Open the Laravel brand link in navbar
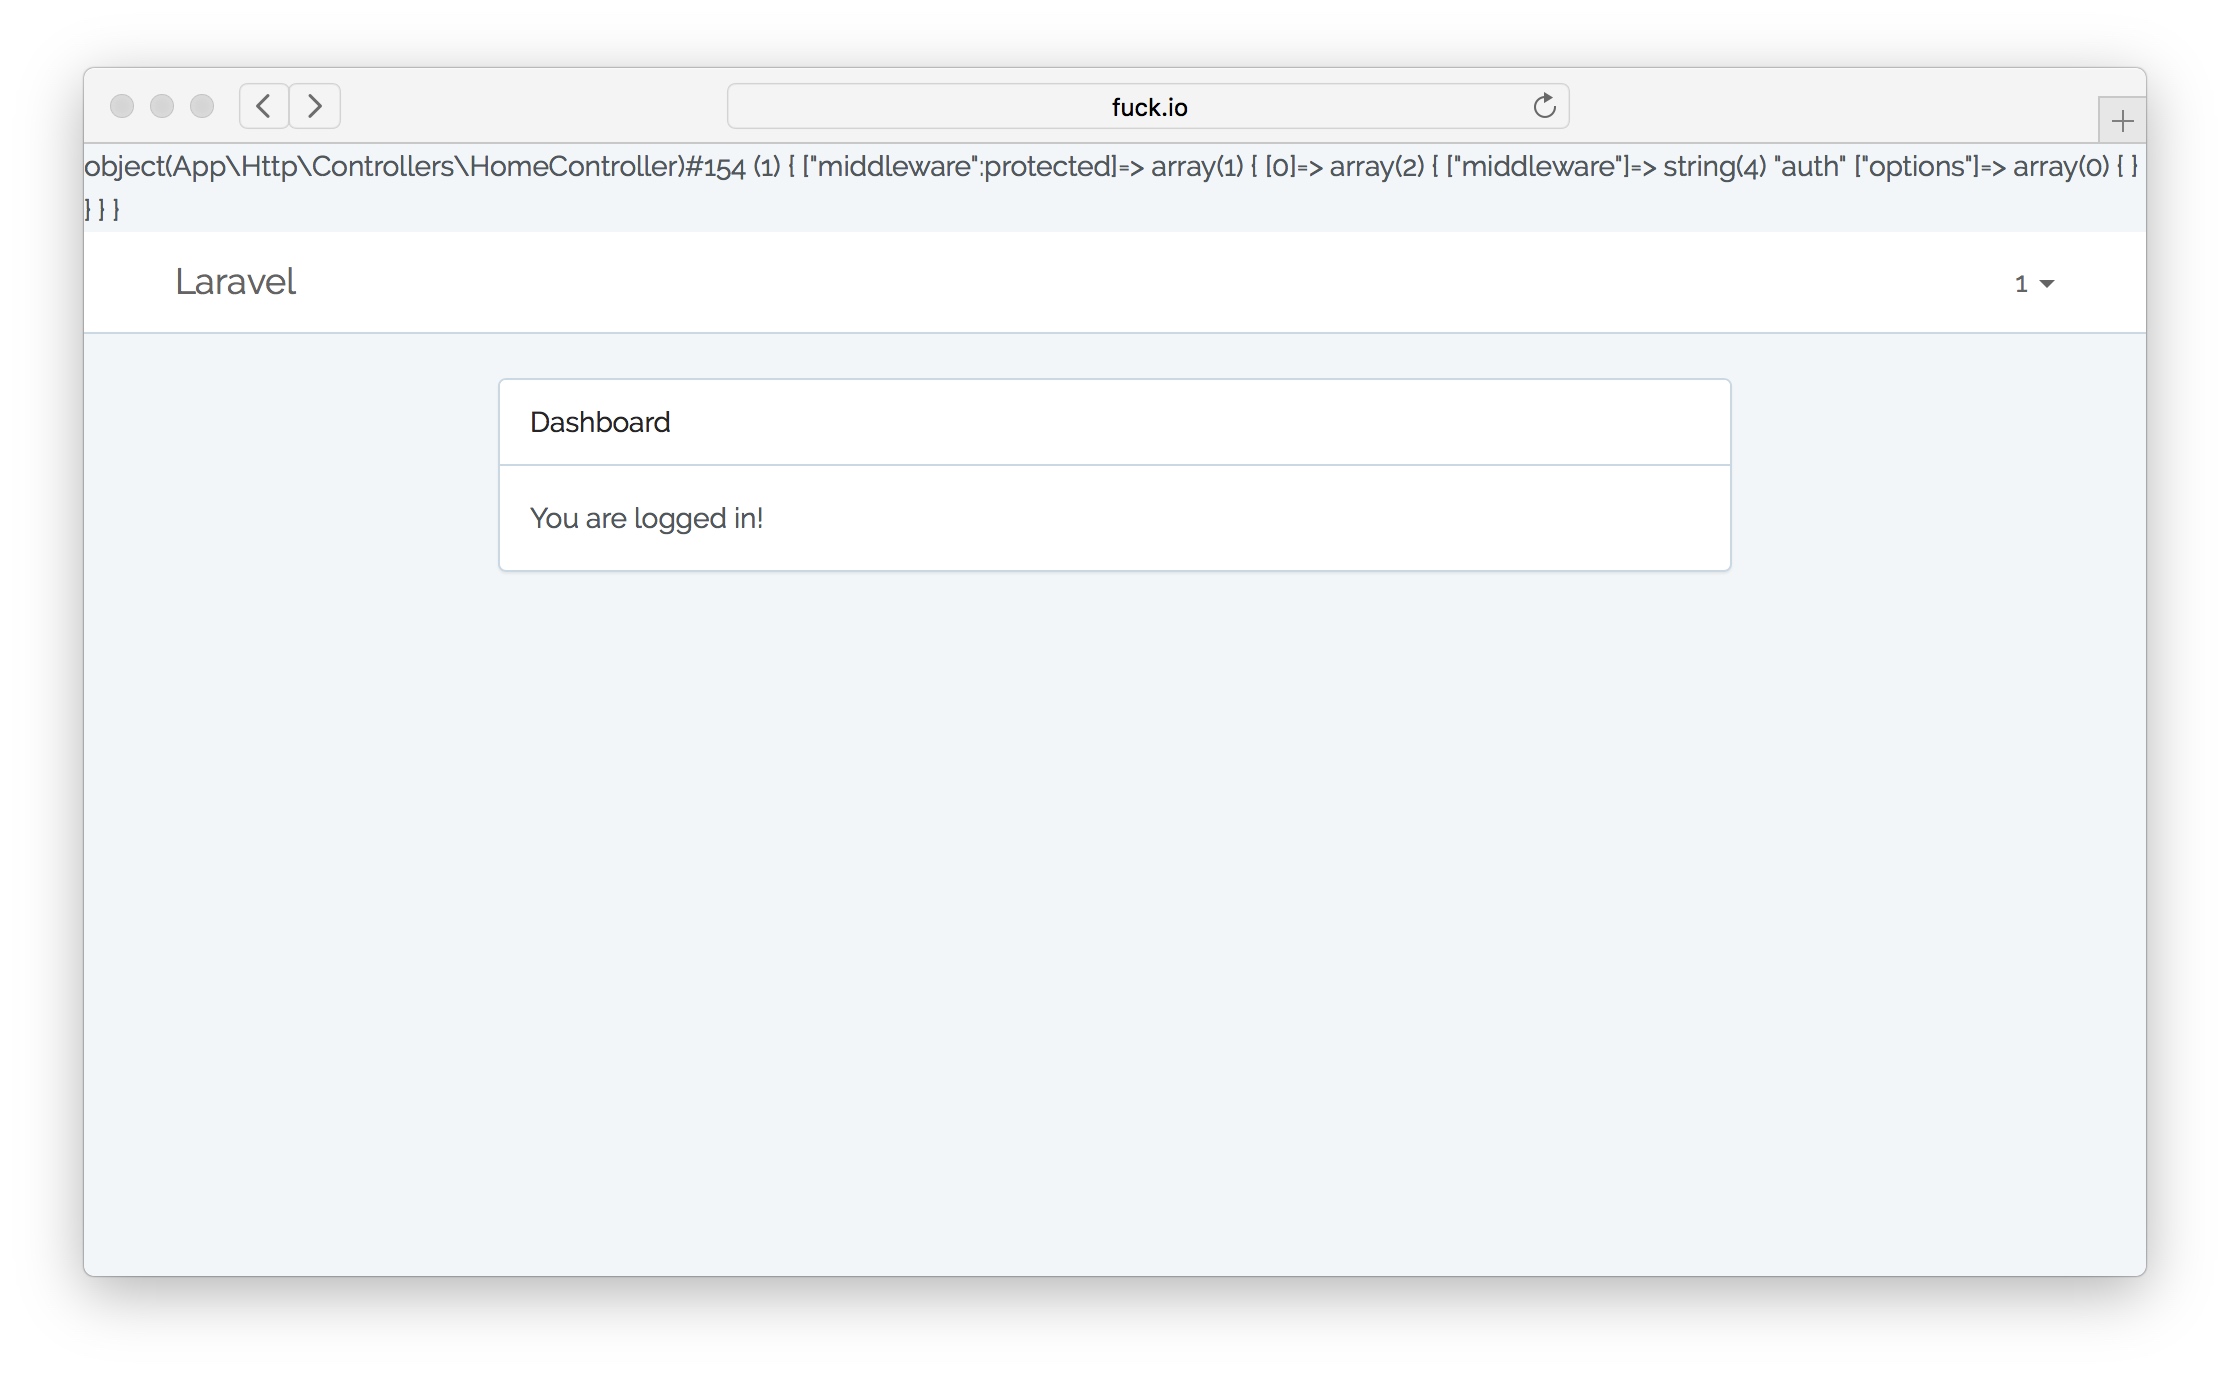 pos(235,282)
